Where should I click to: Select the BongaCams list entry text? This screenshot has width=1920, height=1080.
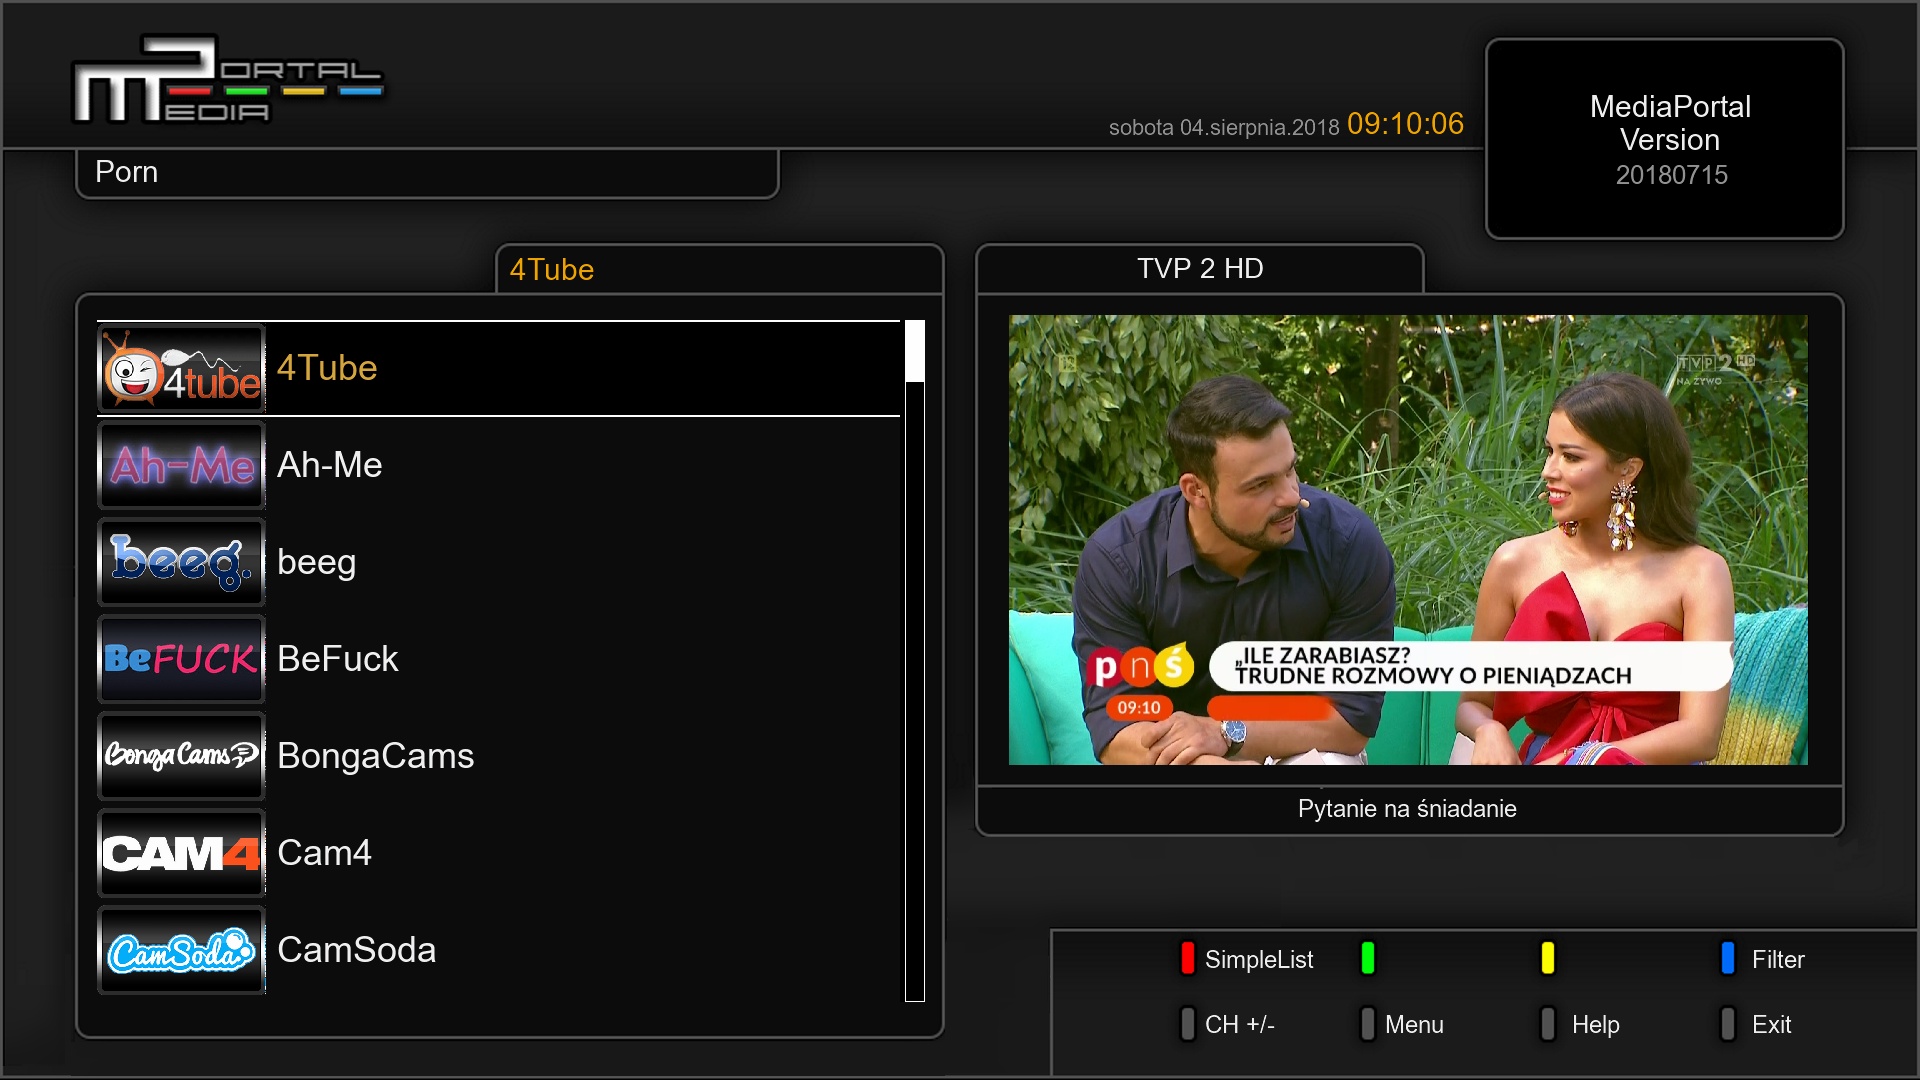click(x=375, y=757)
